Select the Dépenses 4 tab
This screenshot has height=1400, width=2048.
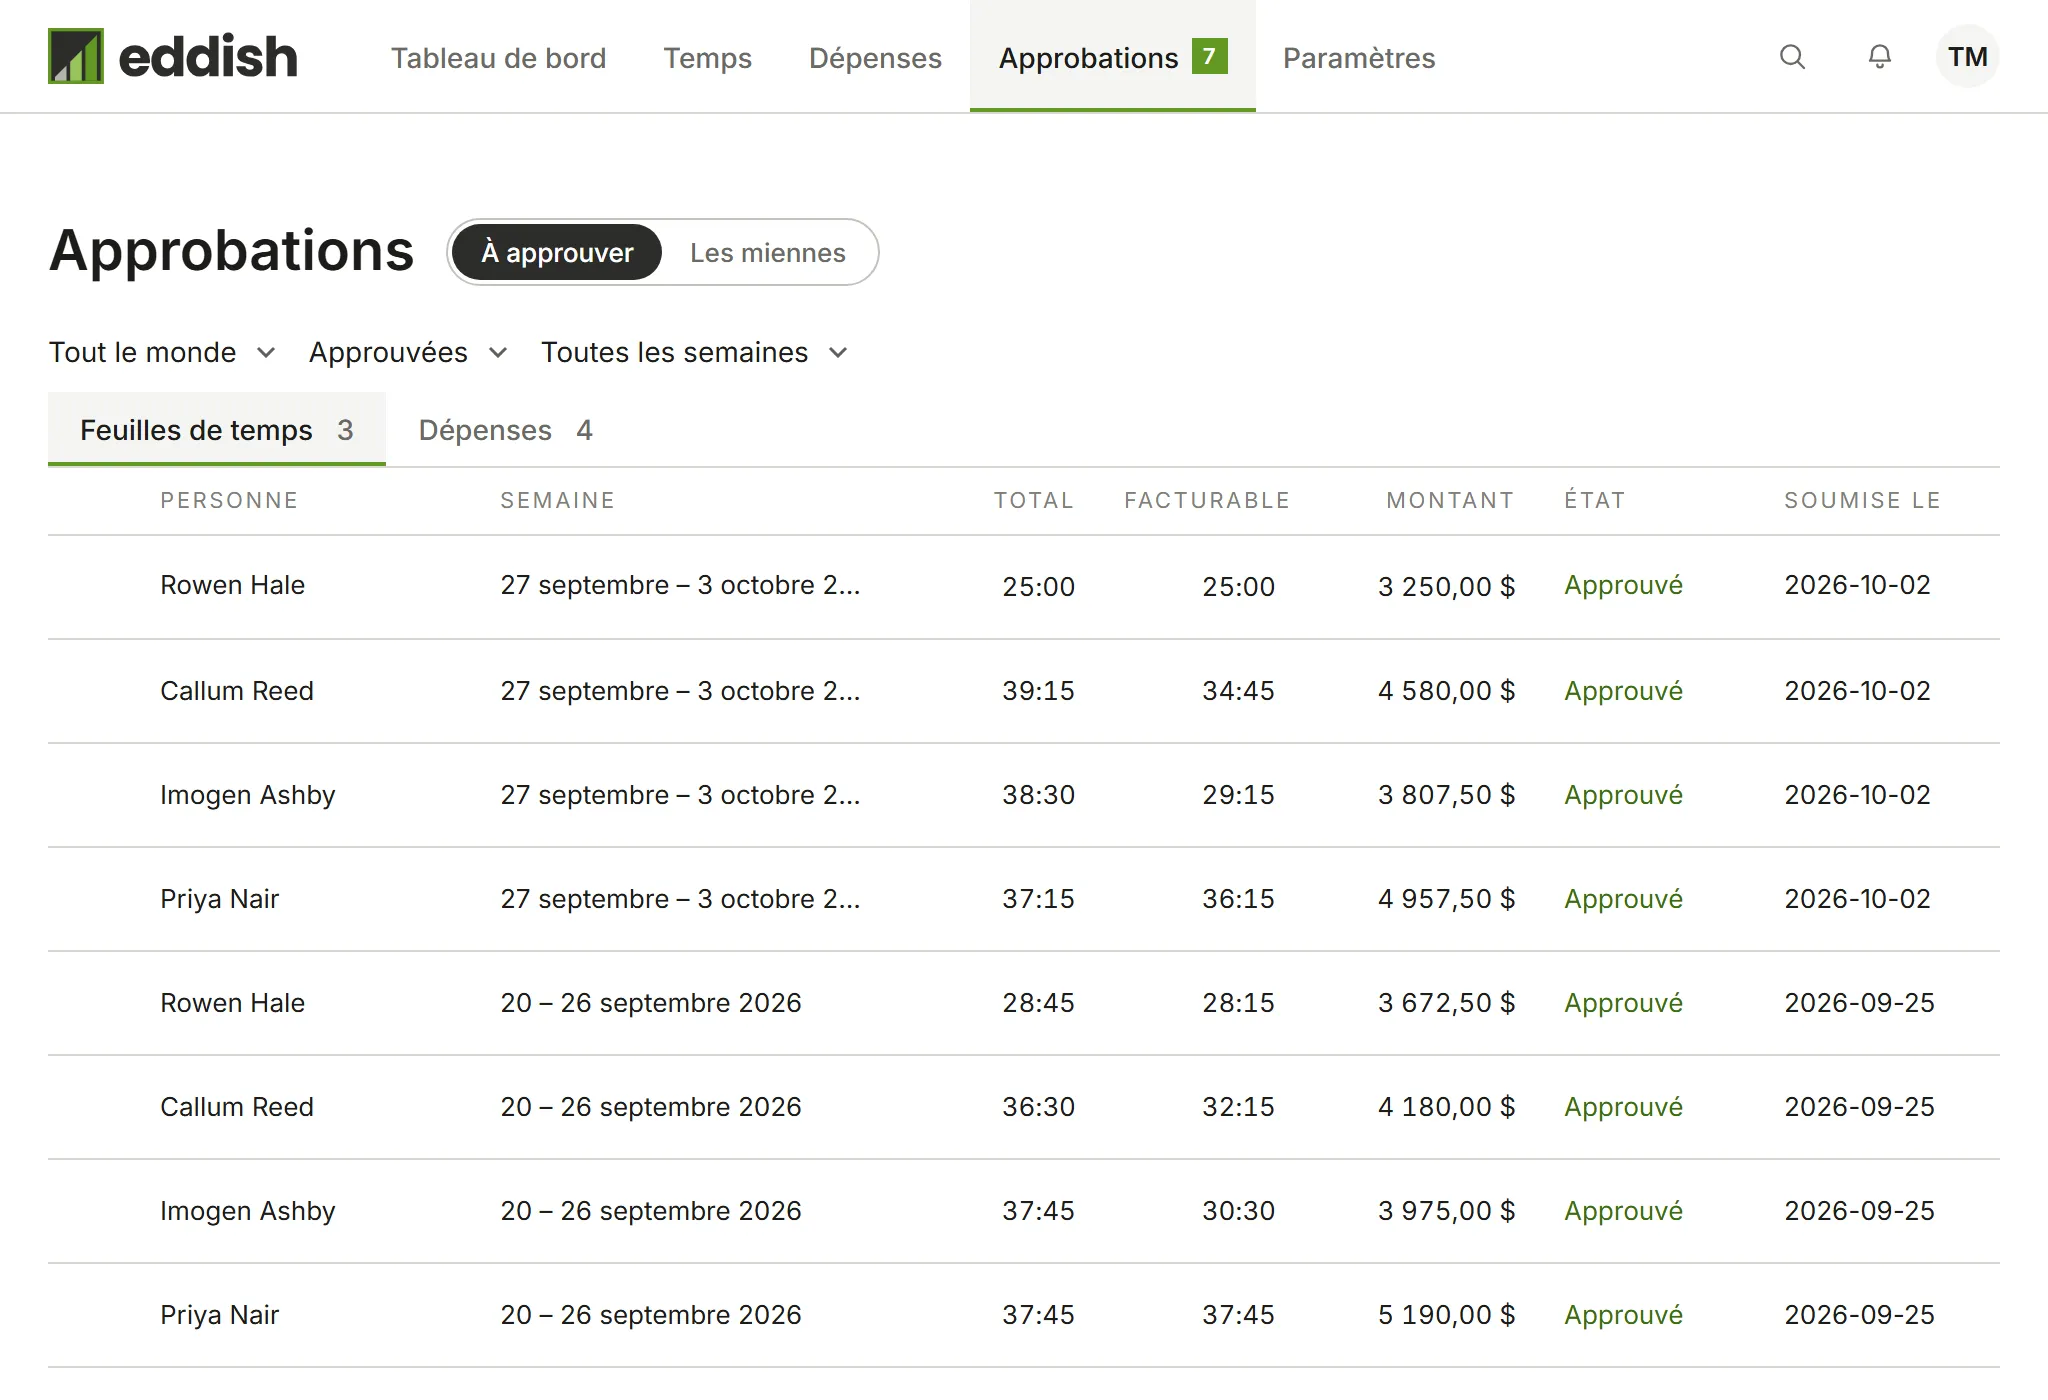click(505, 430)
